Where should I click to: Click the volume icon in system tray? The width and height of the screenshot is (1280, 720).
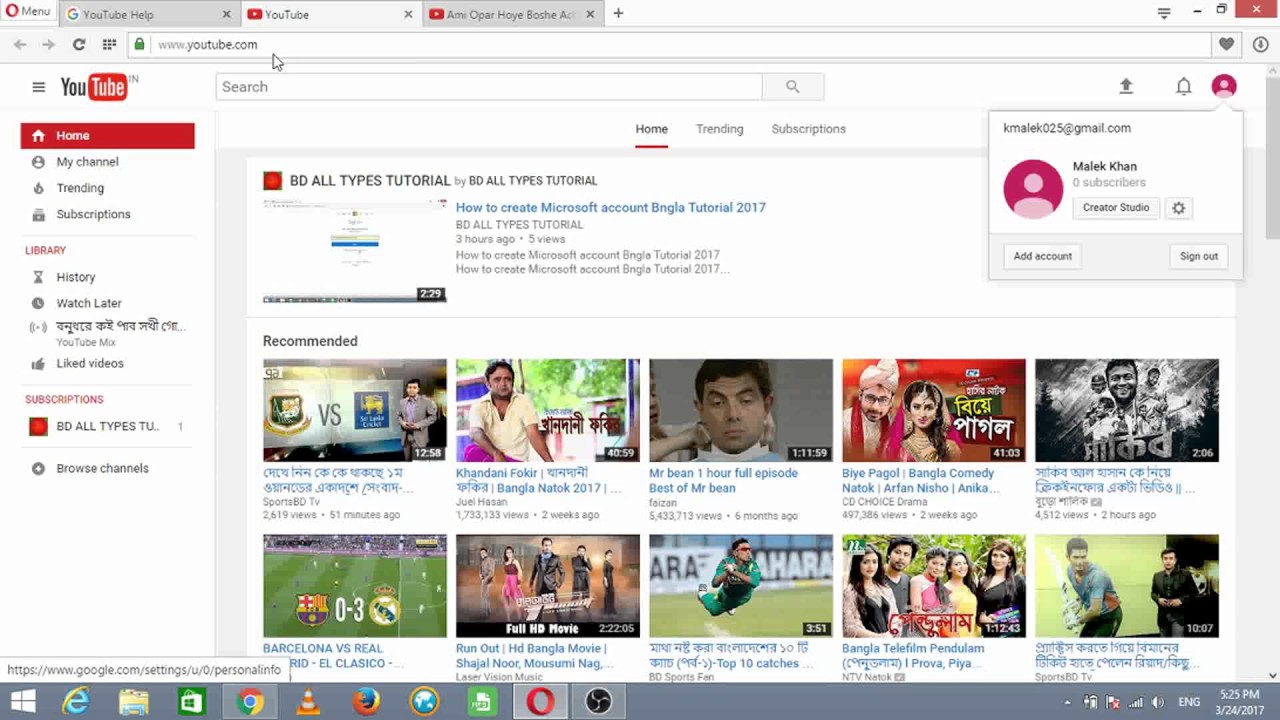(x=1158, y=702)
